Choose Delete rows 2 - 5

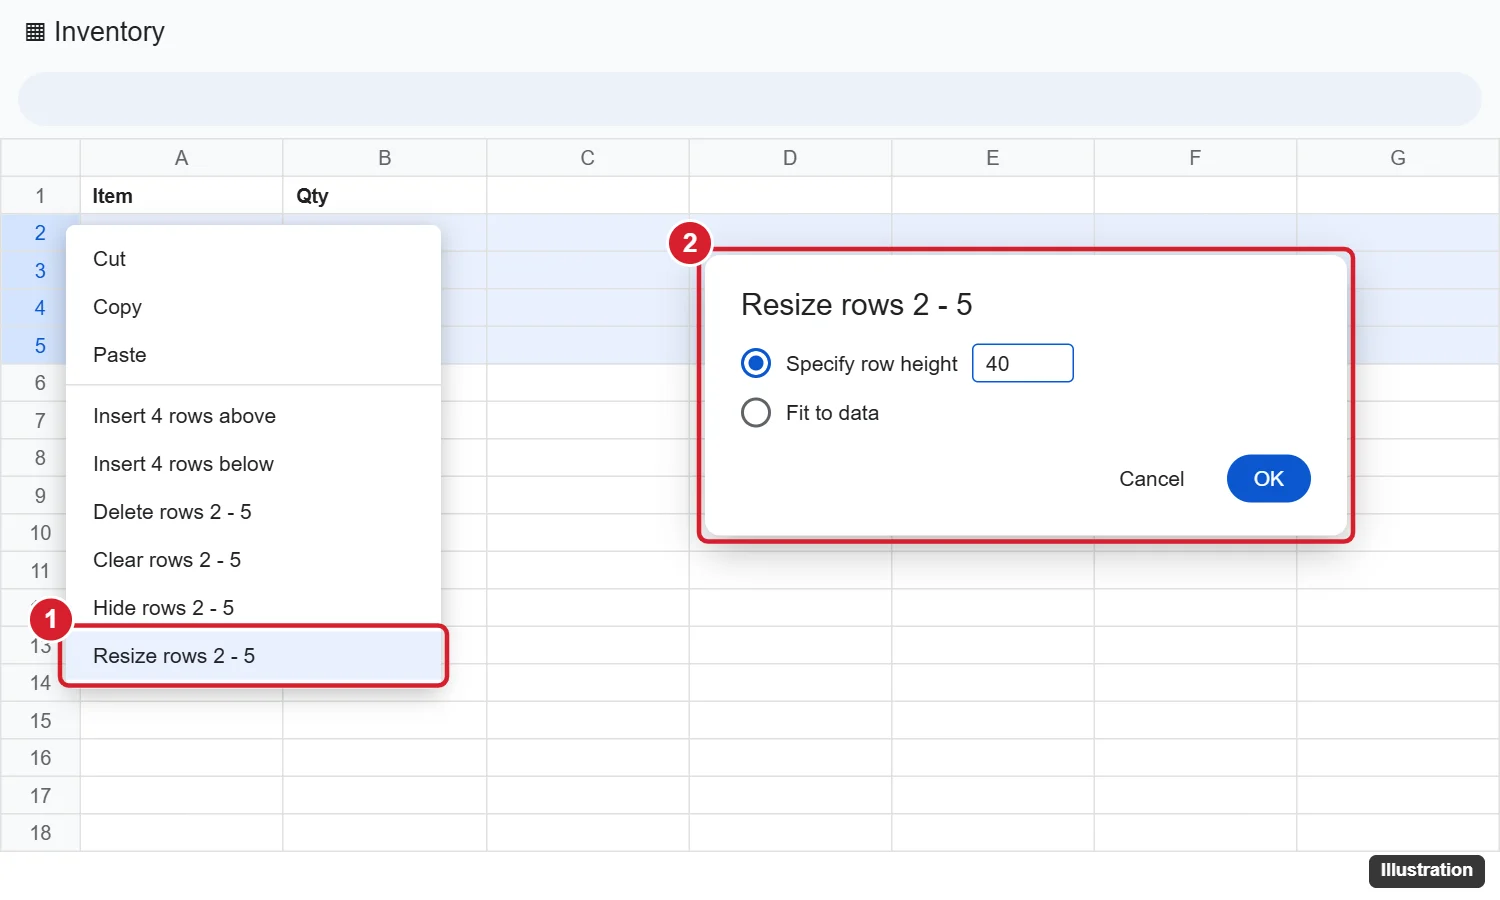click(253, 512)
